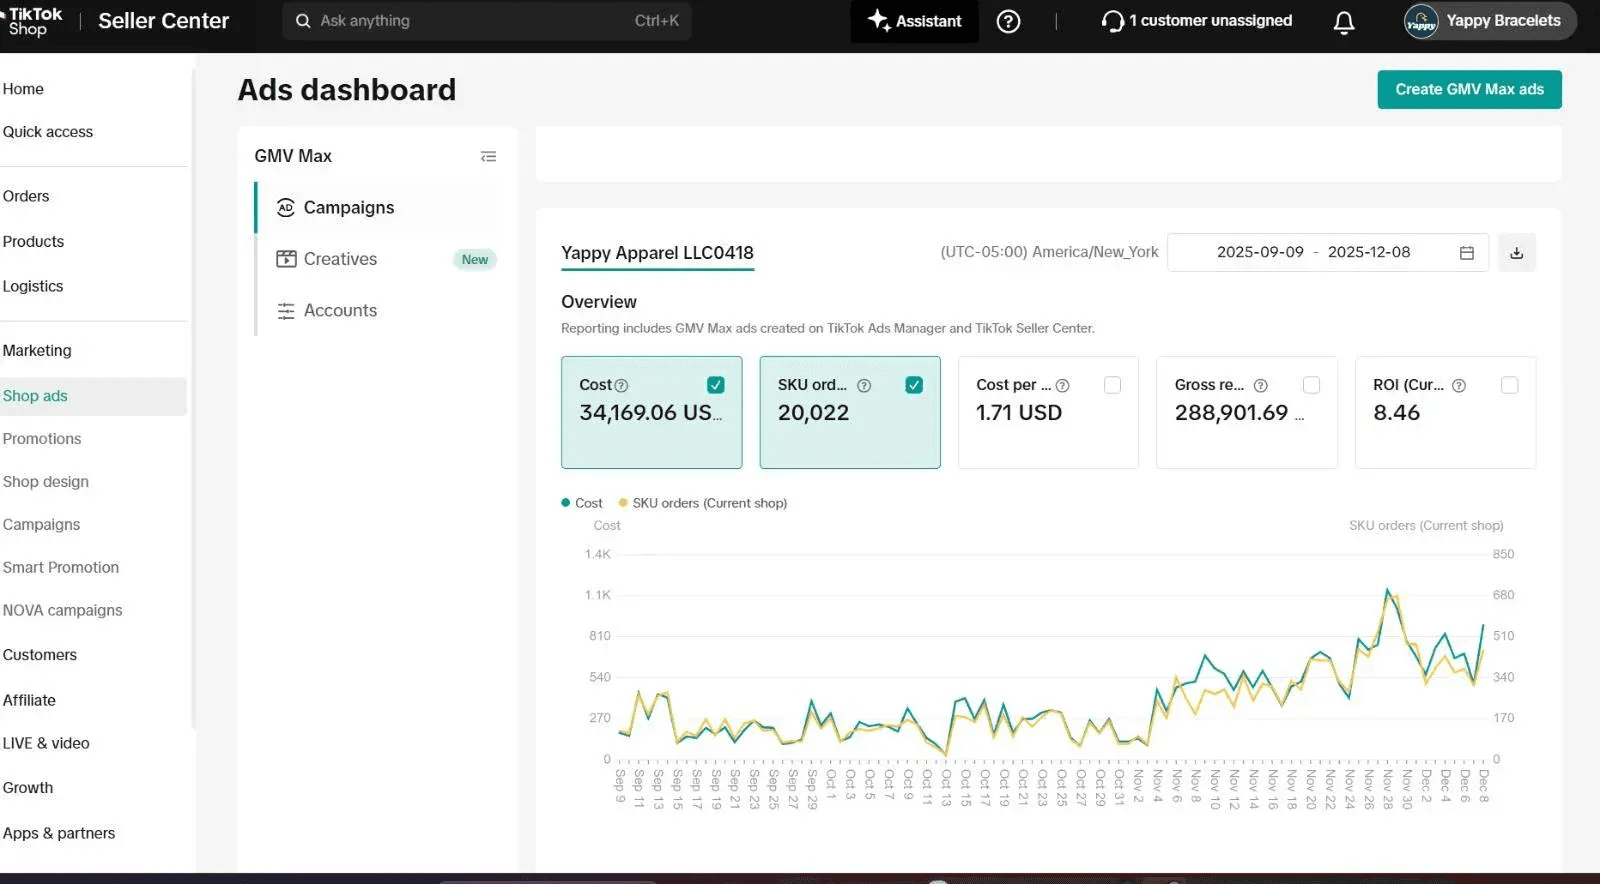This screenshot has height=884, width=1600.
Task: Uncheck the SKU orders checkbox
Action: [914, 385]
